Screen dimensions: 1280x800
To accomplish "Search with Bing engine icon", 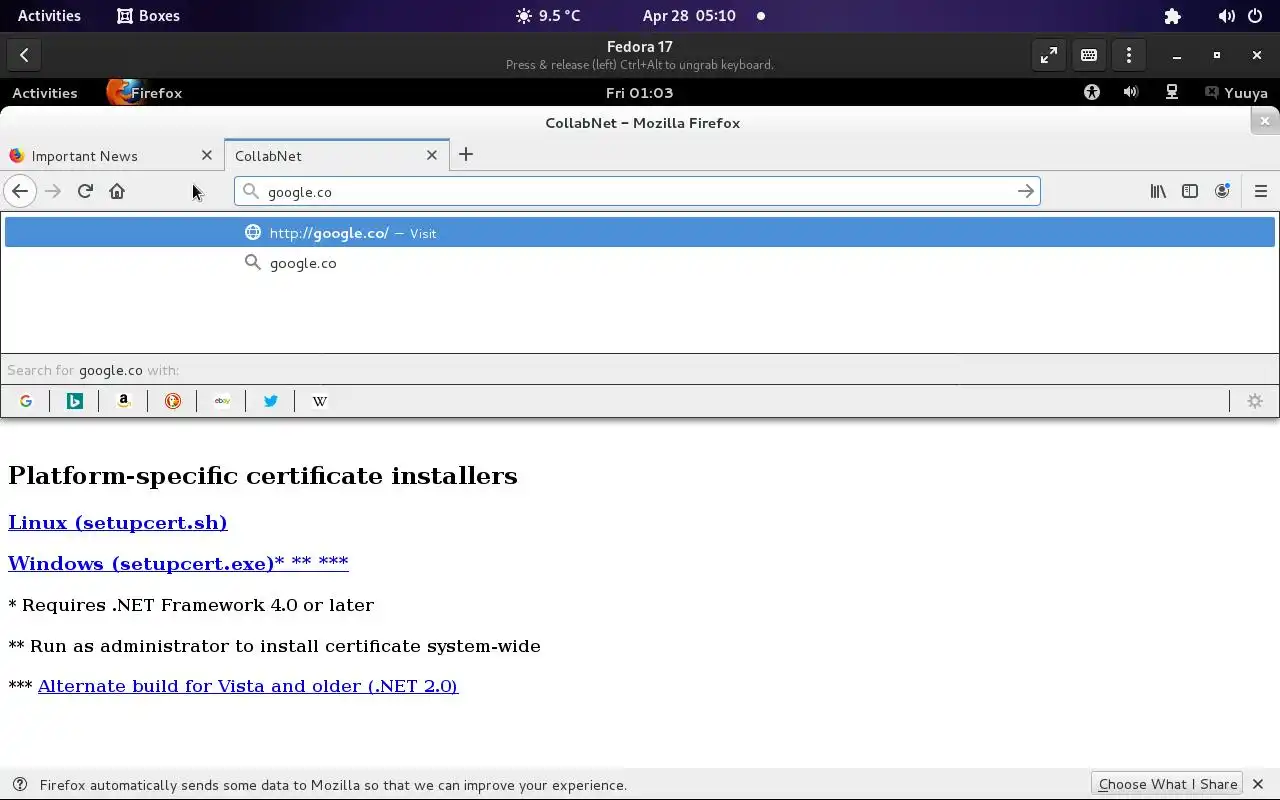I will 75,401.
